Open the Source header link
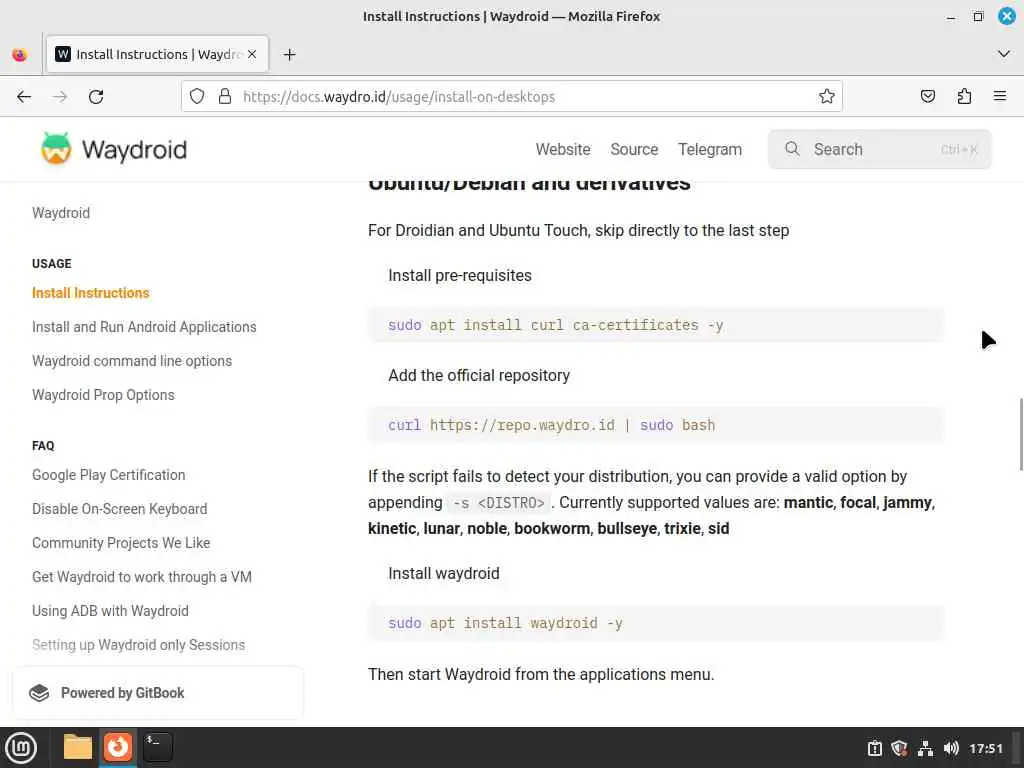 (634, 150)
